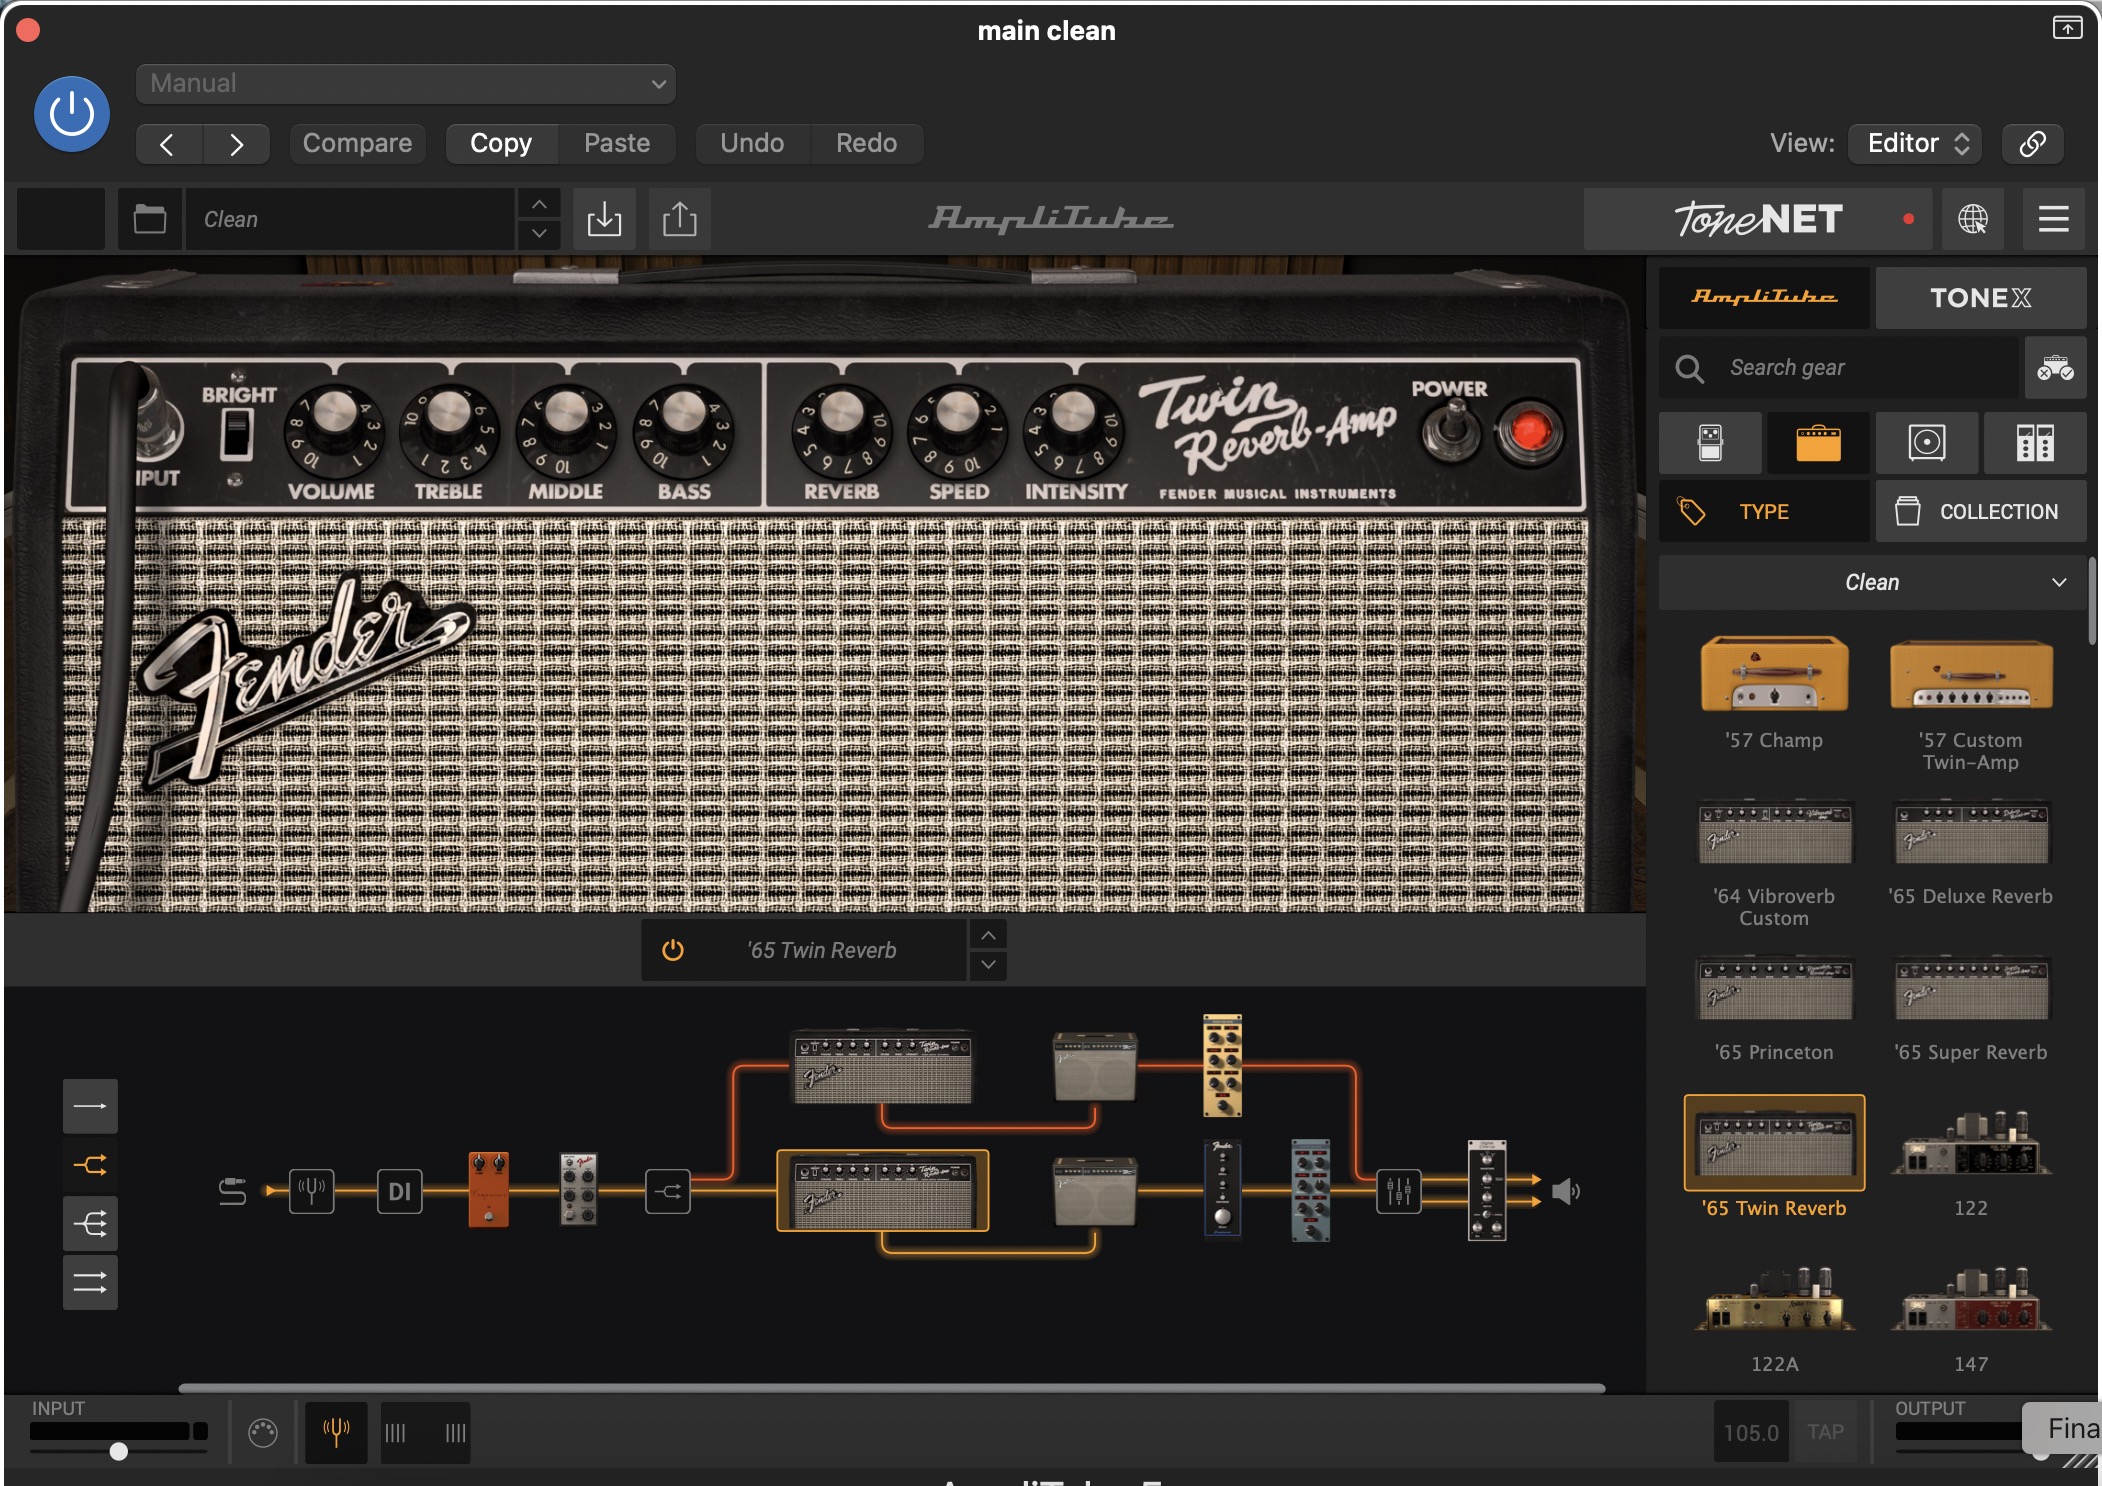Screen dimensions: 2102x1486
Task: Select the '64 Vibroverb Custom amp
Action: click(1774, 832)
